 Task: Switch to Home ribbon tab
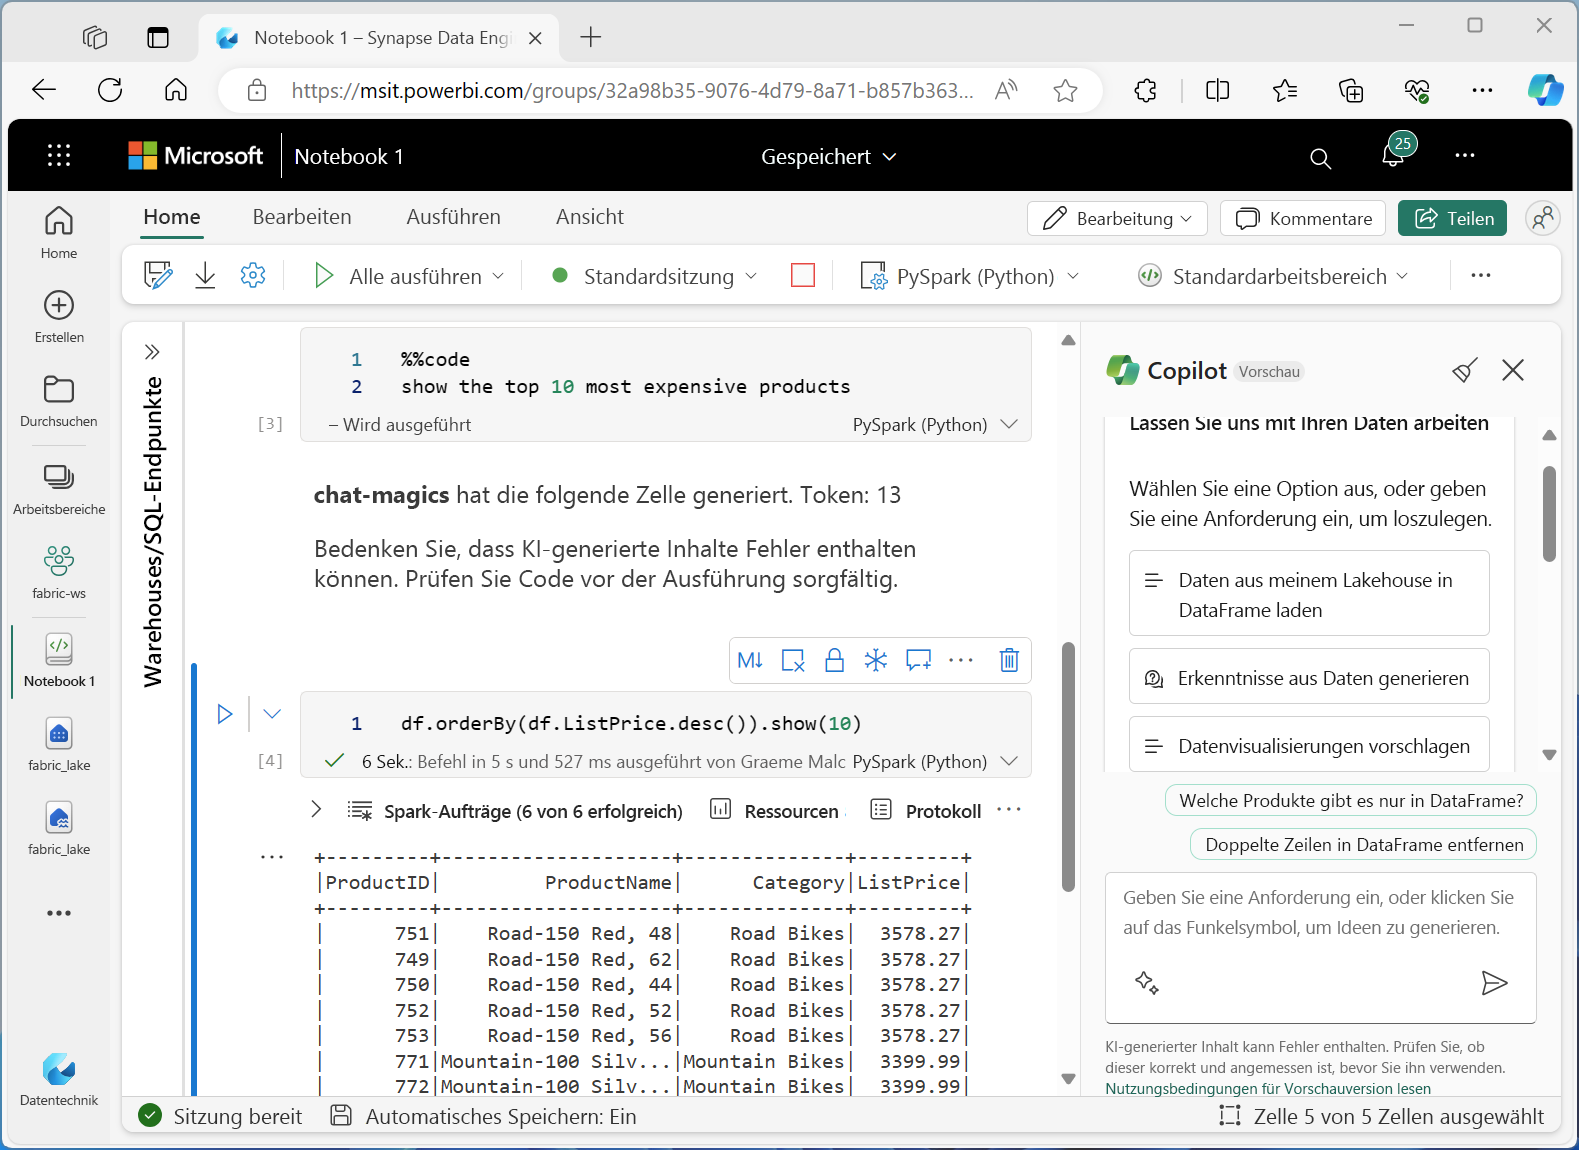pyautogui.click(x=172, y=217)
